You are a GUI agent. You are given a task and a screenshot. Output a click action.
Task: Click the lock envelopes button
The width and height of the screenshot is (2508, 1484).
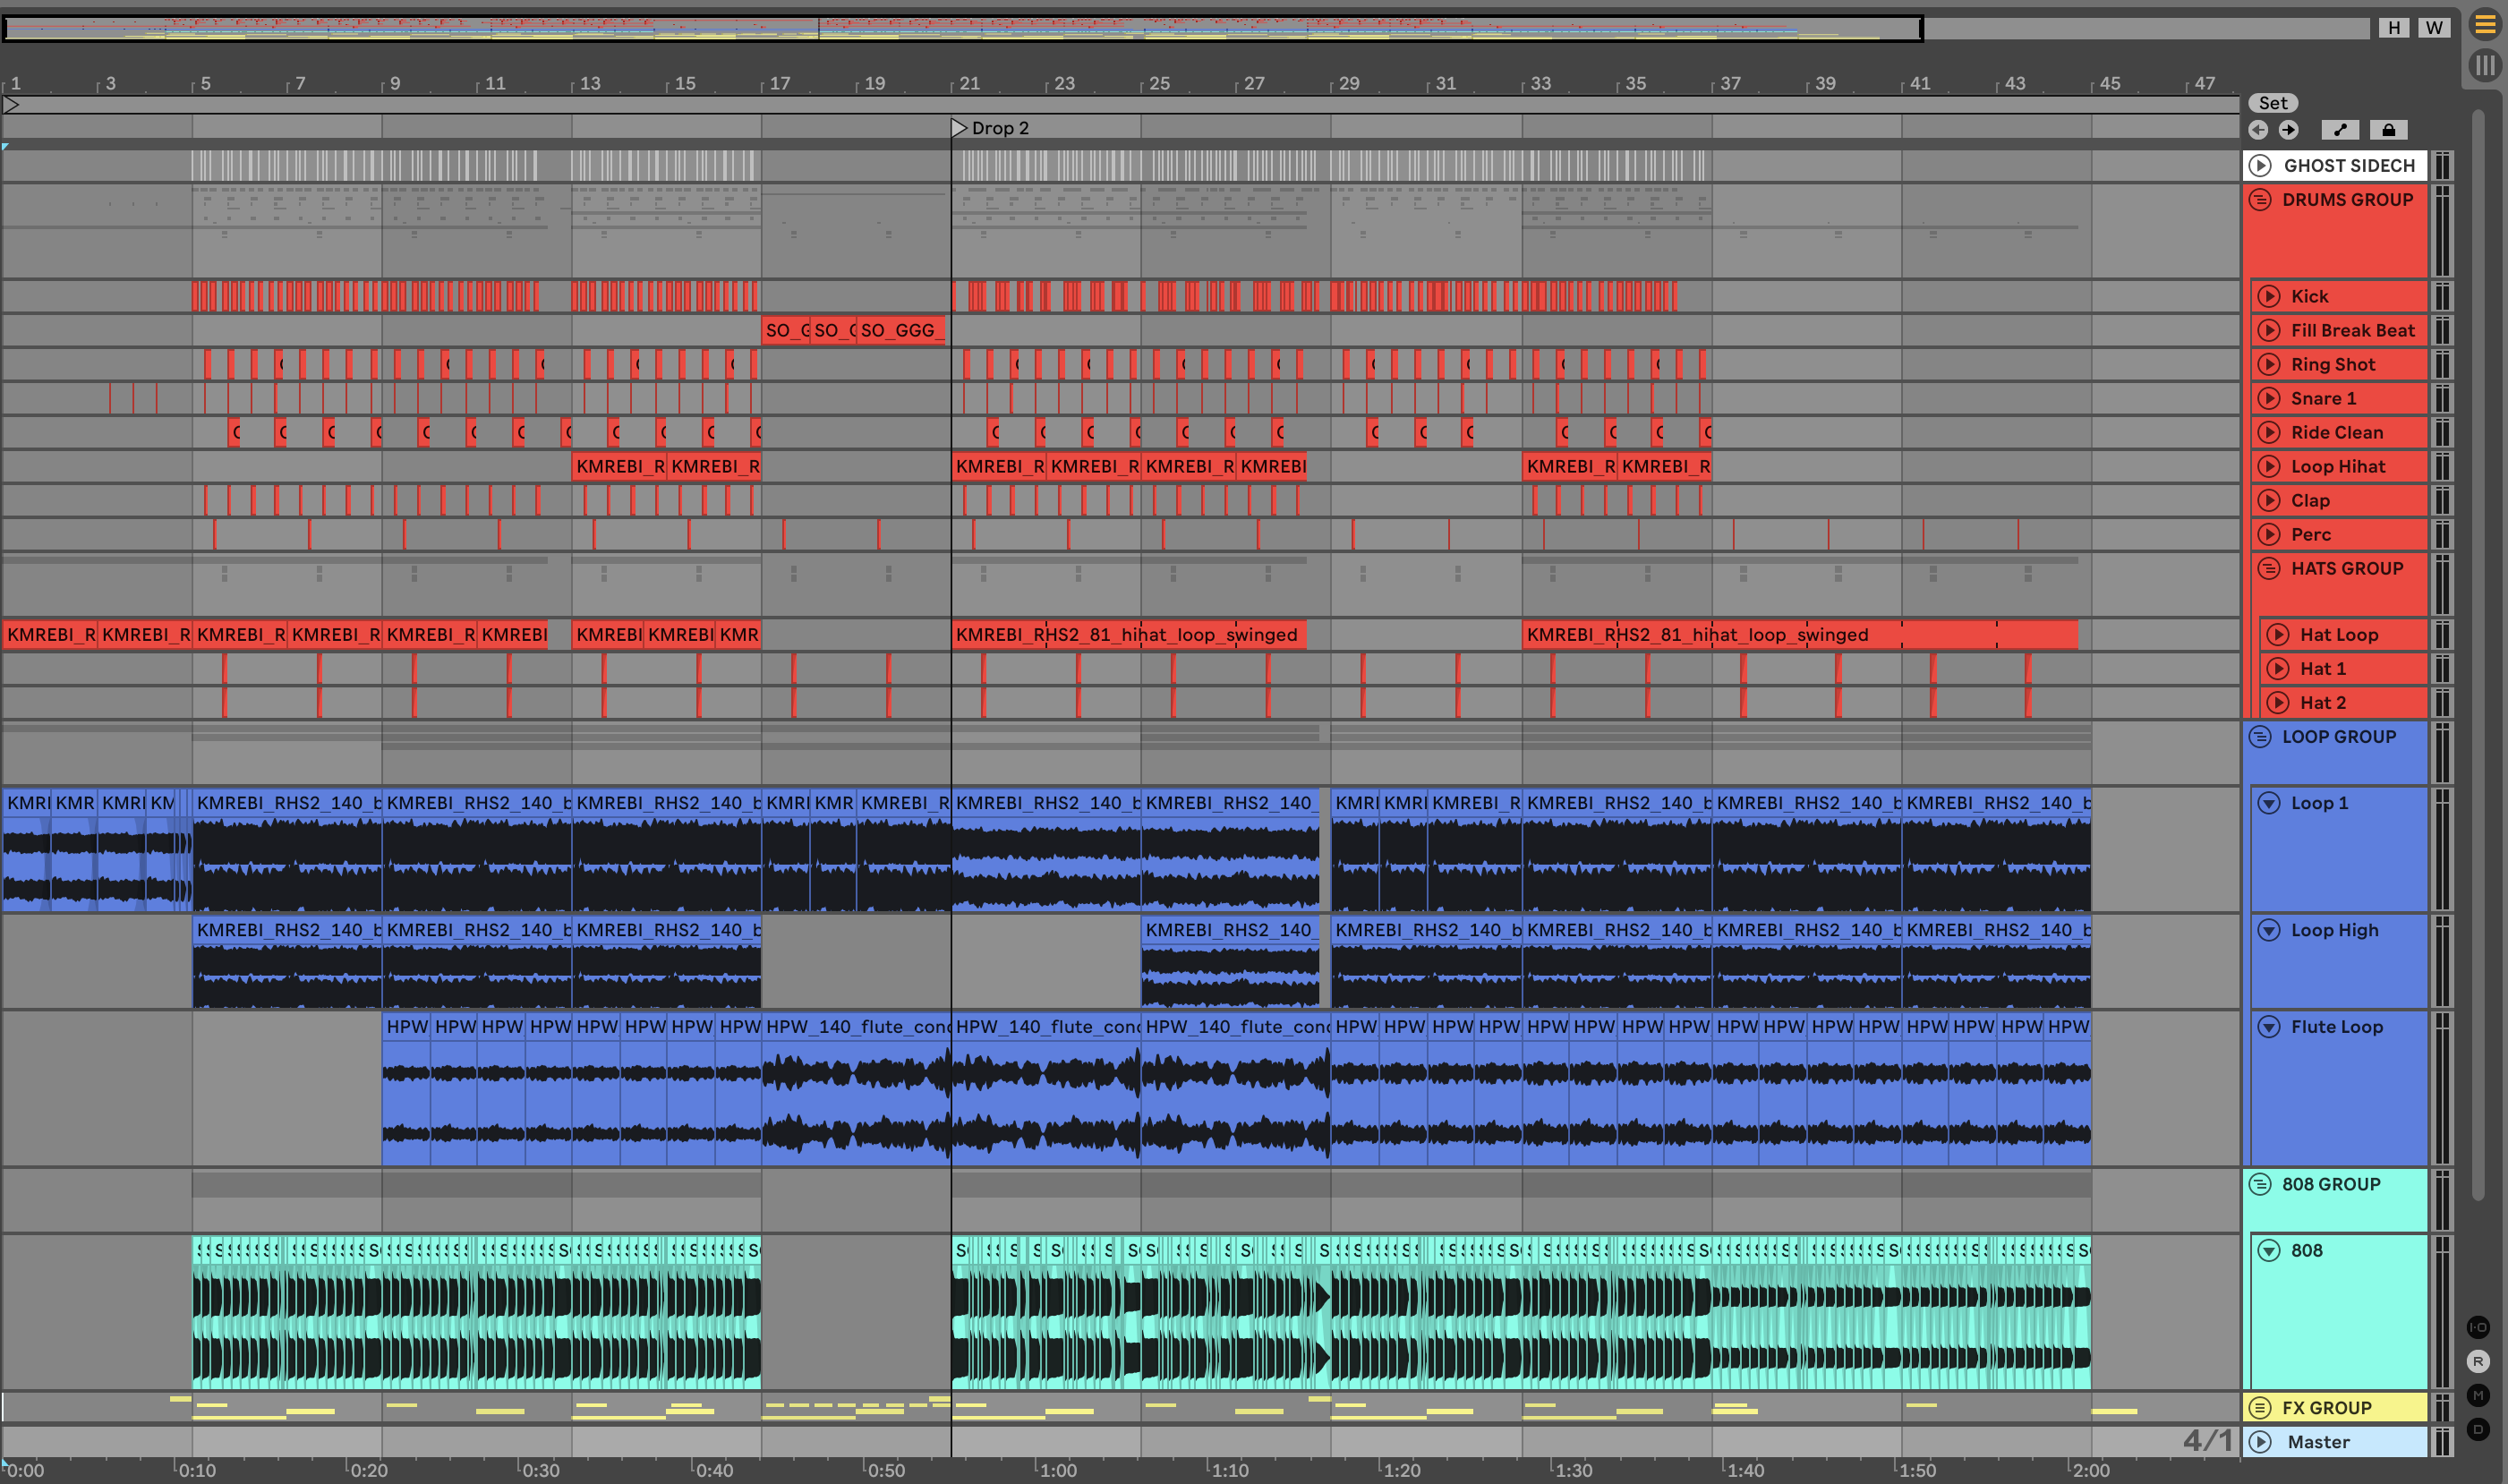(2388, 130)
